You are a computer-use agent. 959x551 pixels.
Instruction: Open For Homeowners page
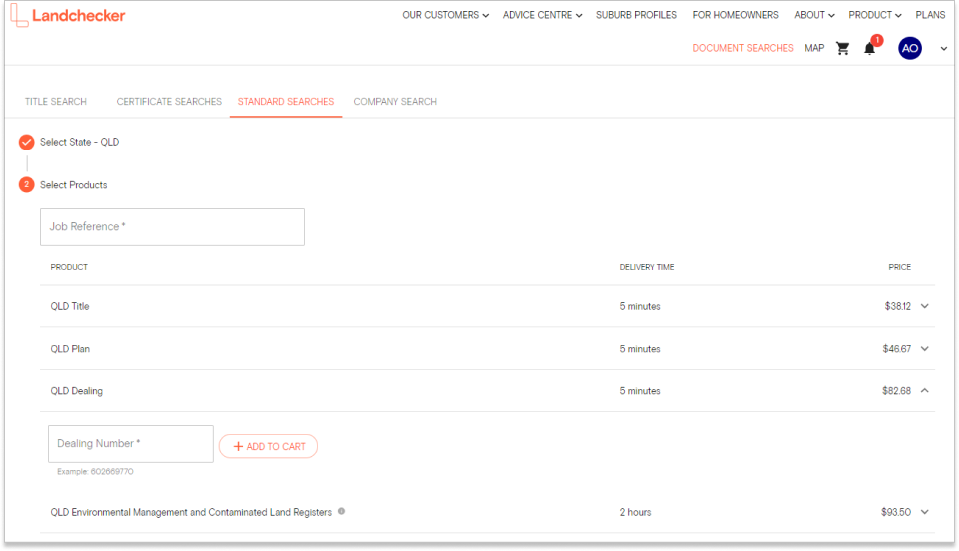pos(735,15)
